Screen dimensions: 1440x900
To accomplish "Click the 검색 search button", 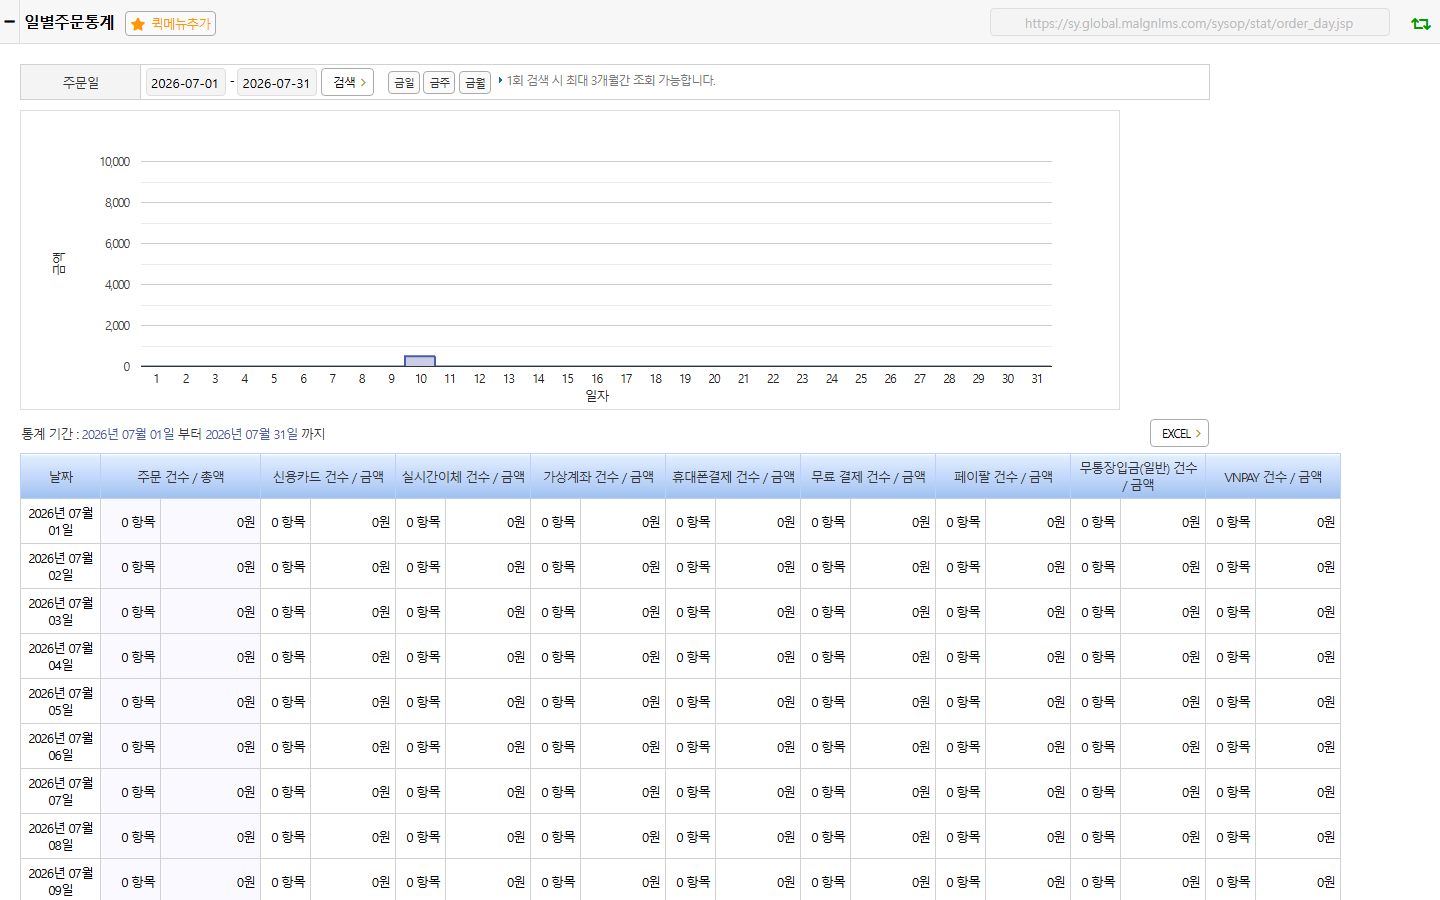I will (347, 82).
